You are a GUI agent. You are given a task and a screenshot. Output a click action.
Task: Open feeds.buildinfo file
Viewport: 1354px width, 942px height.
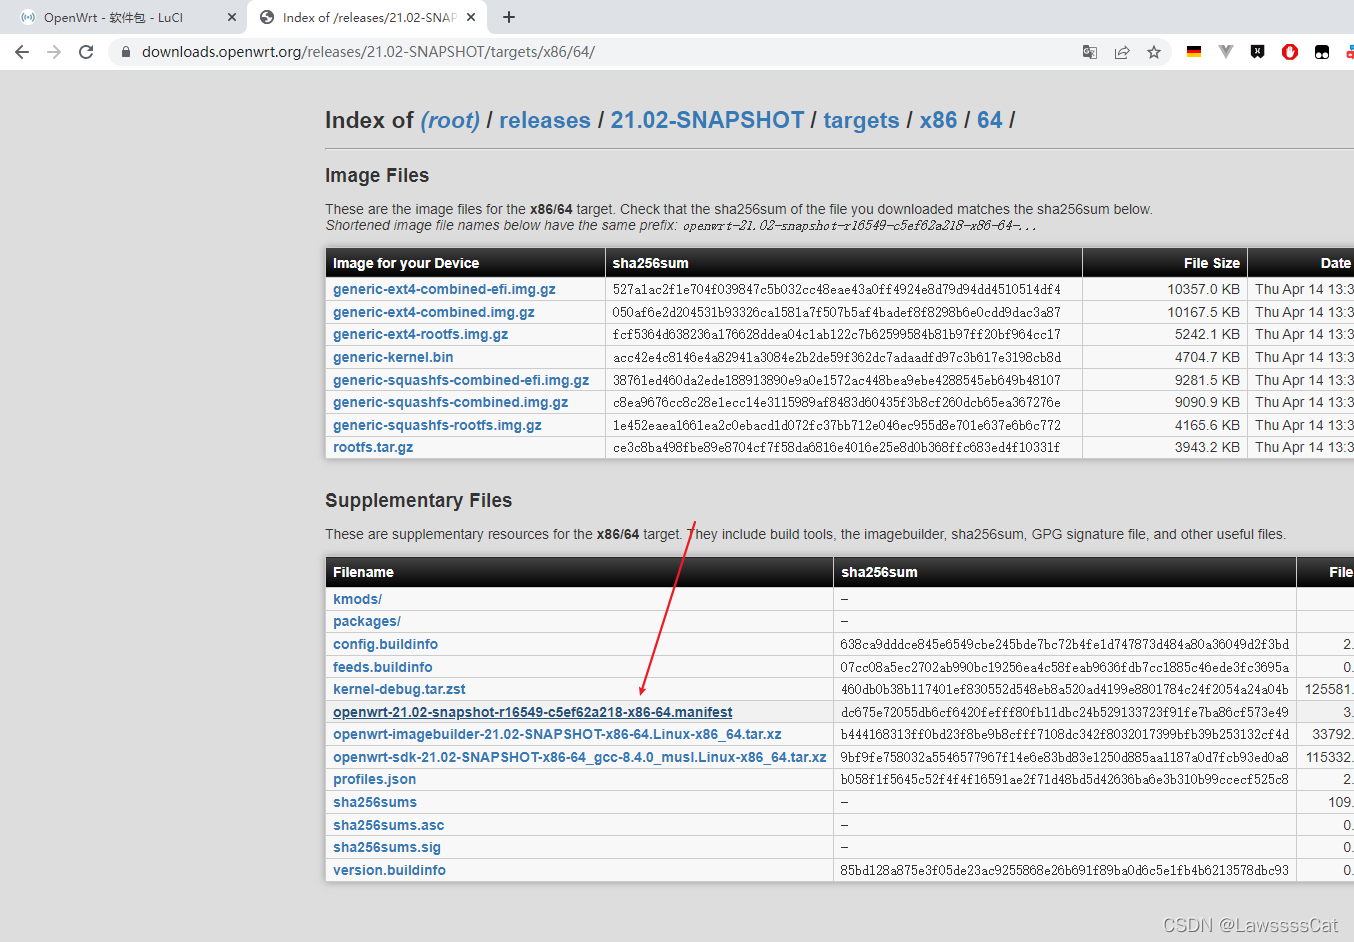pos(383,667)
